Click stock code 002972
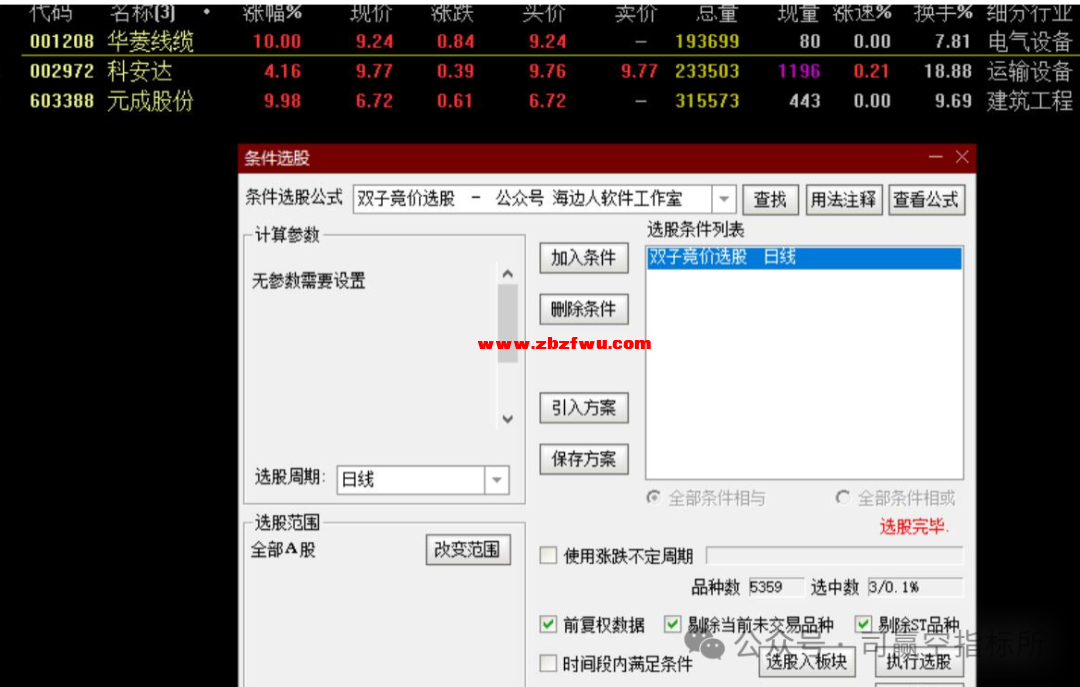 click(61, 71)
